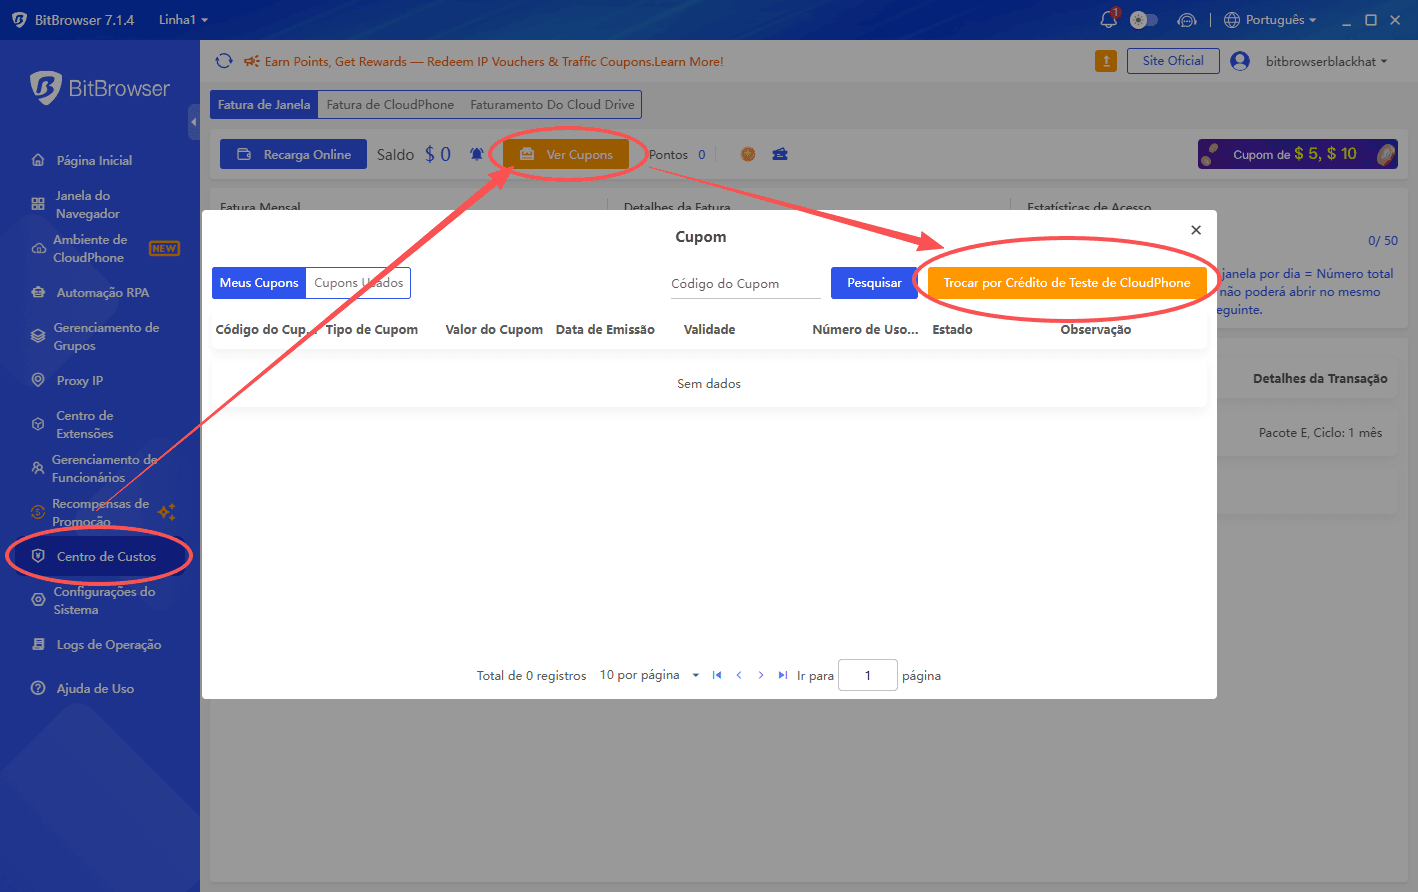Image resolution: width=1418 pixels, height=892 pixels.
Task: Click the Data de Emissão column header
Action: pyautogui.click(x=605, y=329)
